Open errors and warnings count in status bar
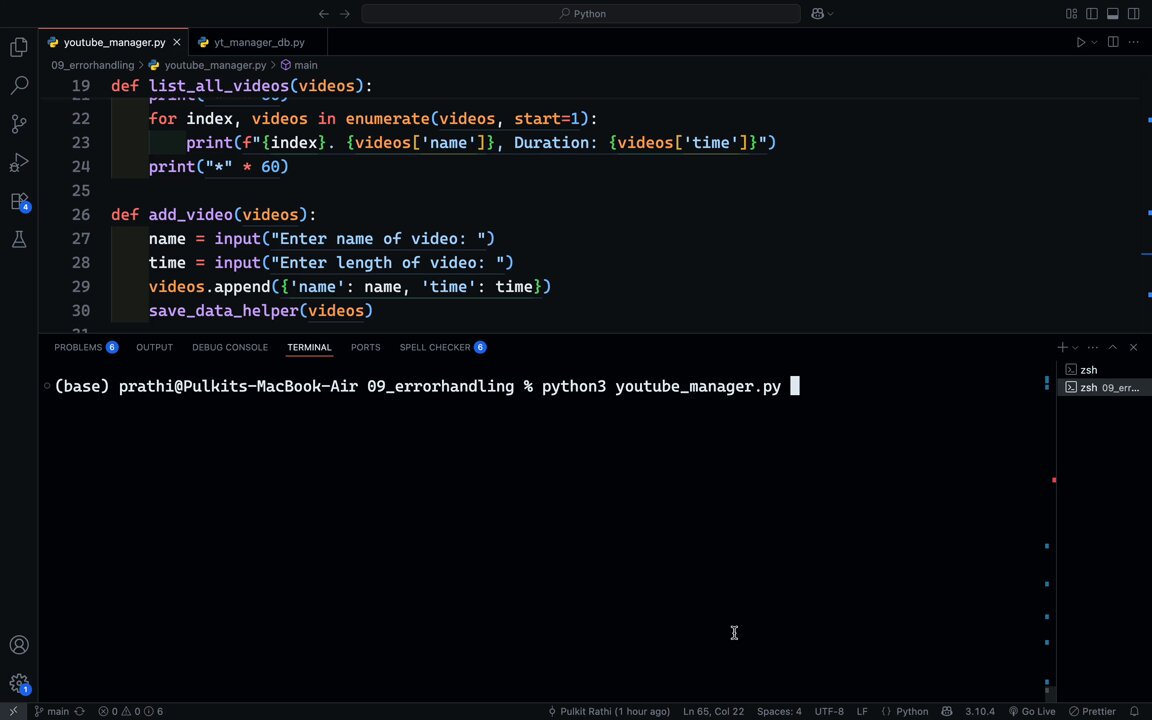 131,711
